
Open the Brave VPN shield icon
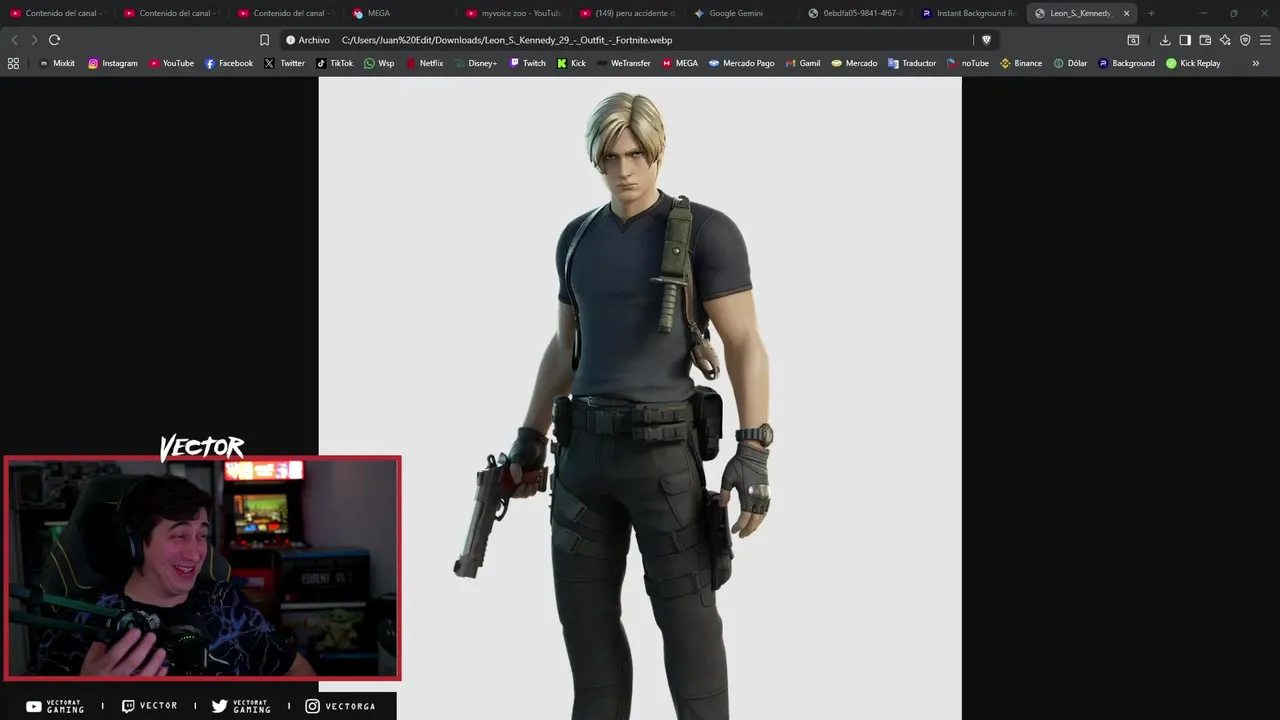click(1245, 40)
